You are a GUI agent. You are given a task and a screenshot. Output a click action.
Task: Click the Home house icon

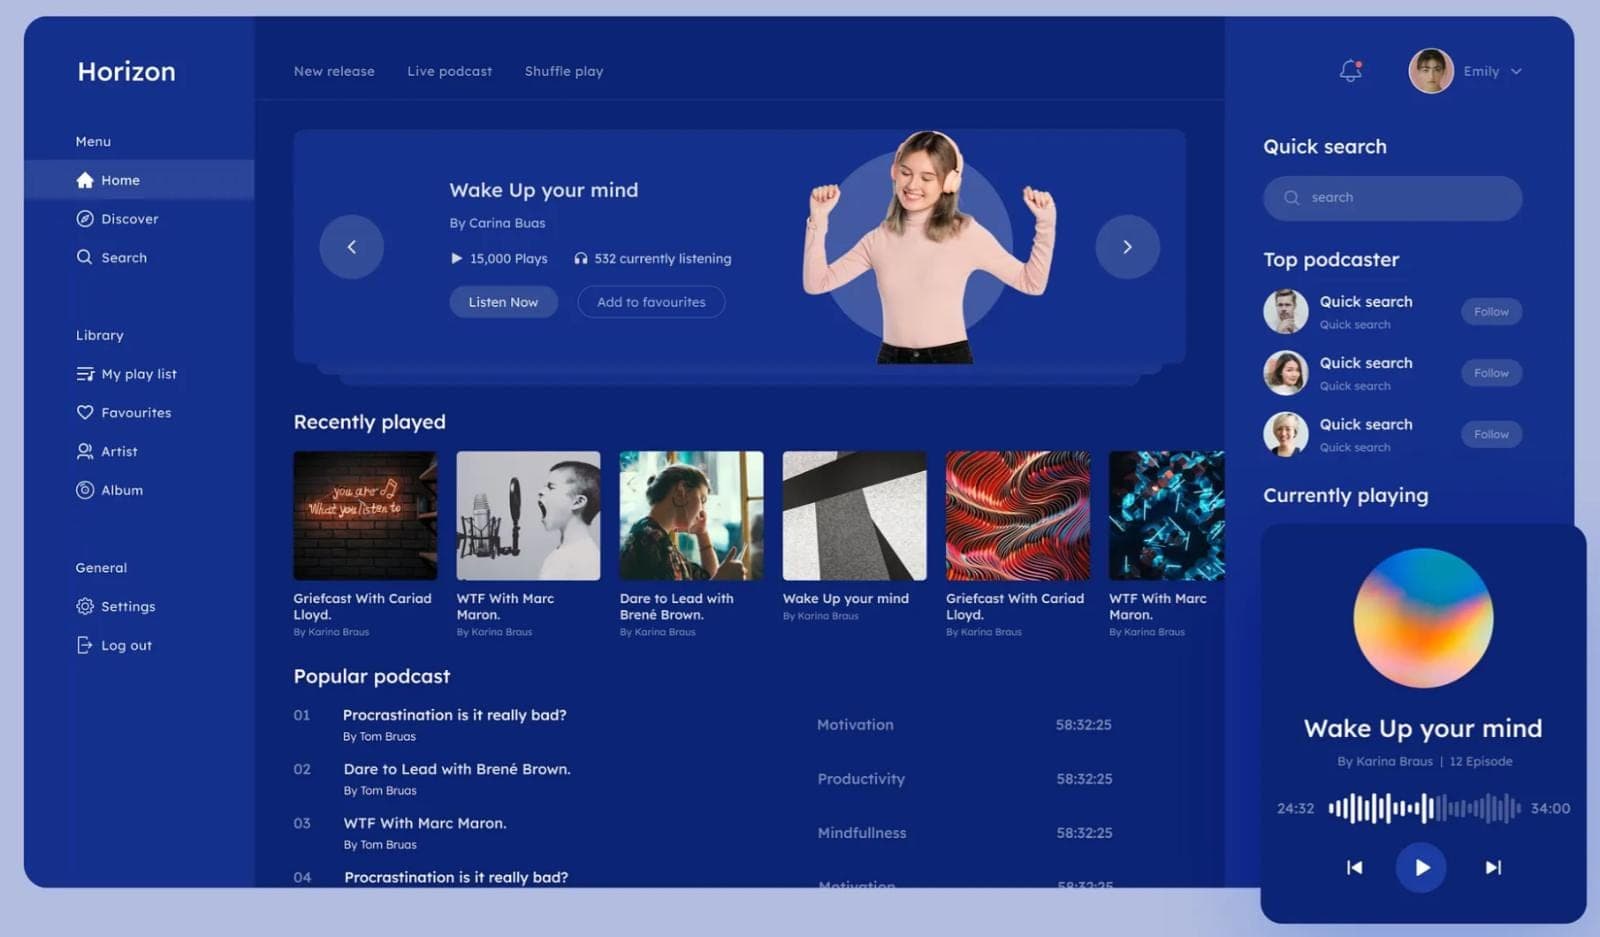pyautogui.click(x=85, y=180)
